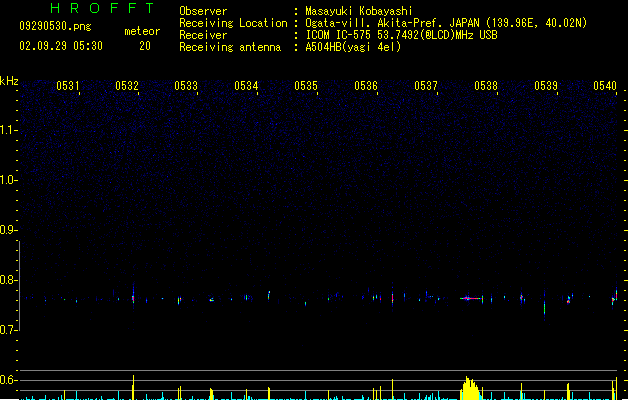Image resolution: width=629 pixels, height=400 pixels.
Task: Click the kHz axis unit label
Action: pyautogui.click(x=9, y=81)
